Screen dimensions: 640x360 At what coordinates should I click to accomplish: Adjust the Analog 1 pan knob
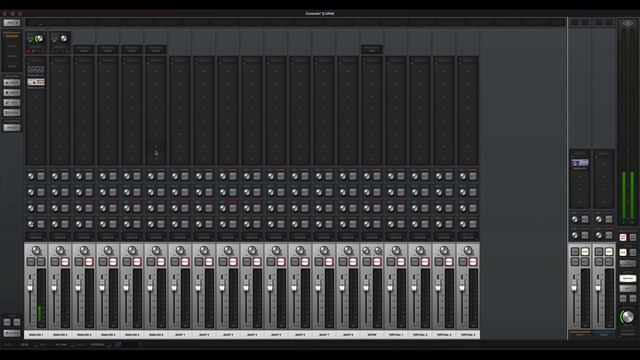(36, 251)
